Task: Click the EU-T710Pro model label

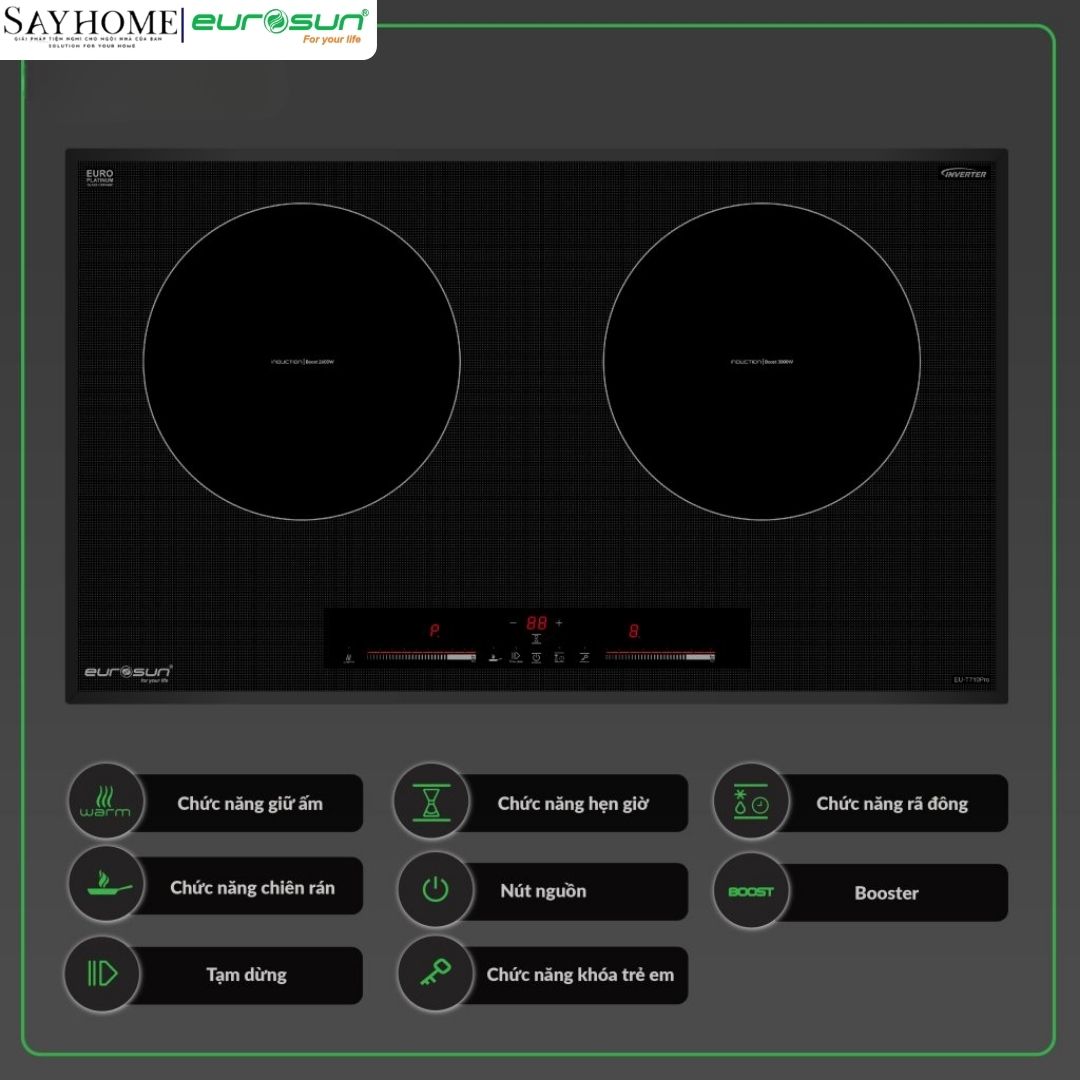Action: (971, 680)
